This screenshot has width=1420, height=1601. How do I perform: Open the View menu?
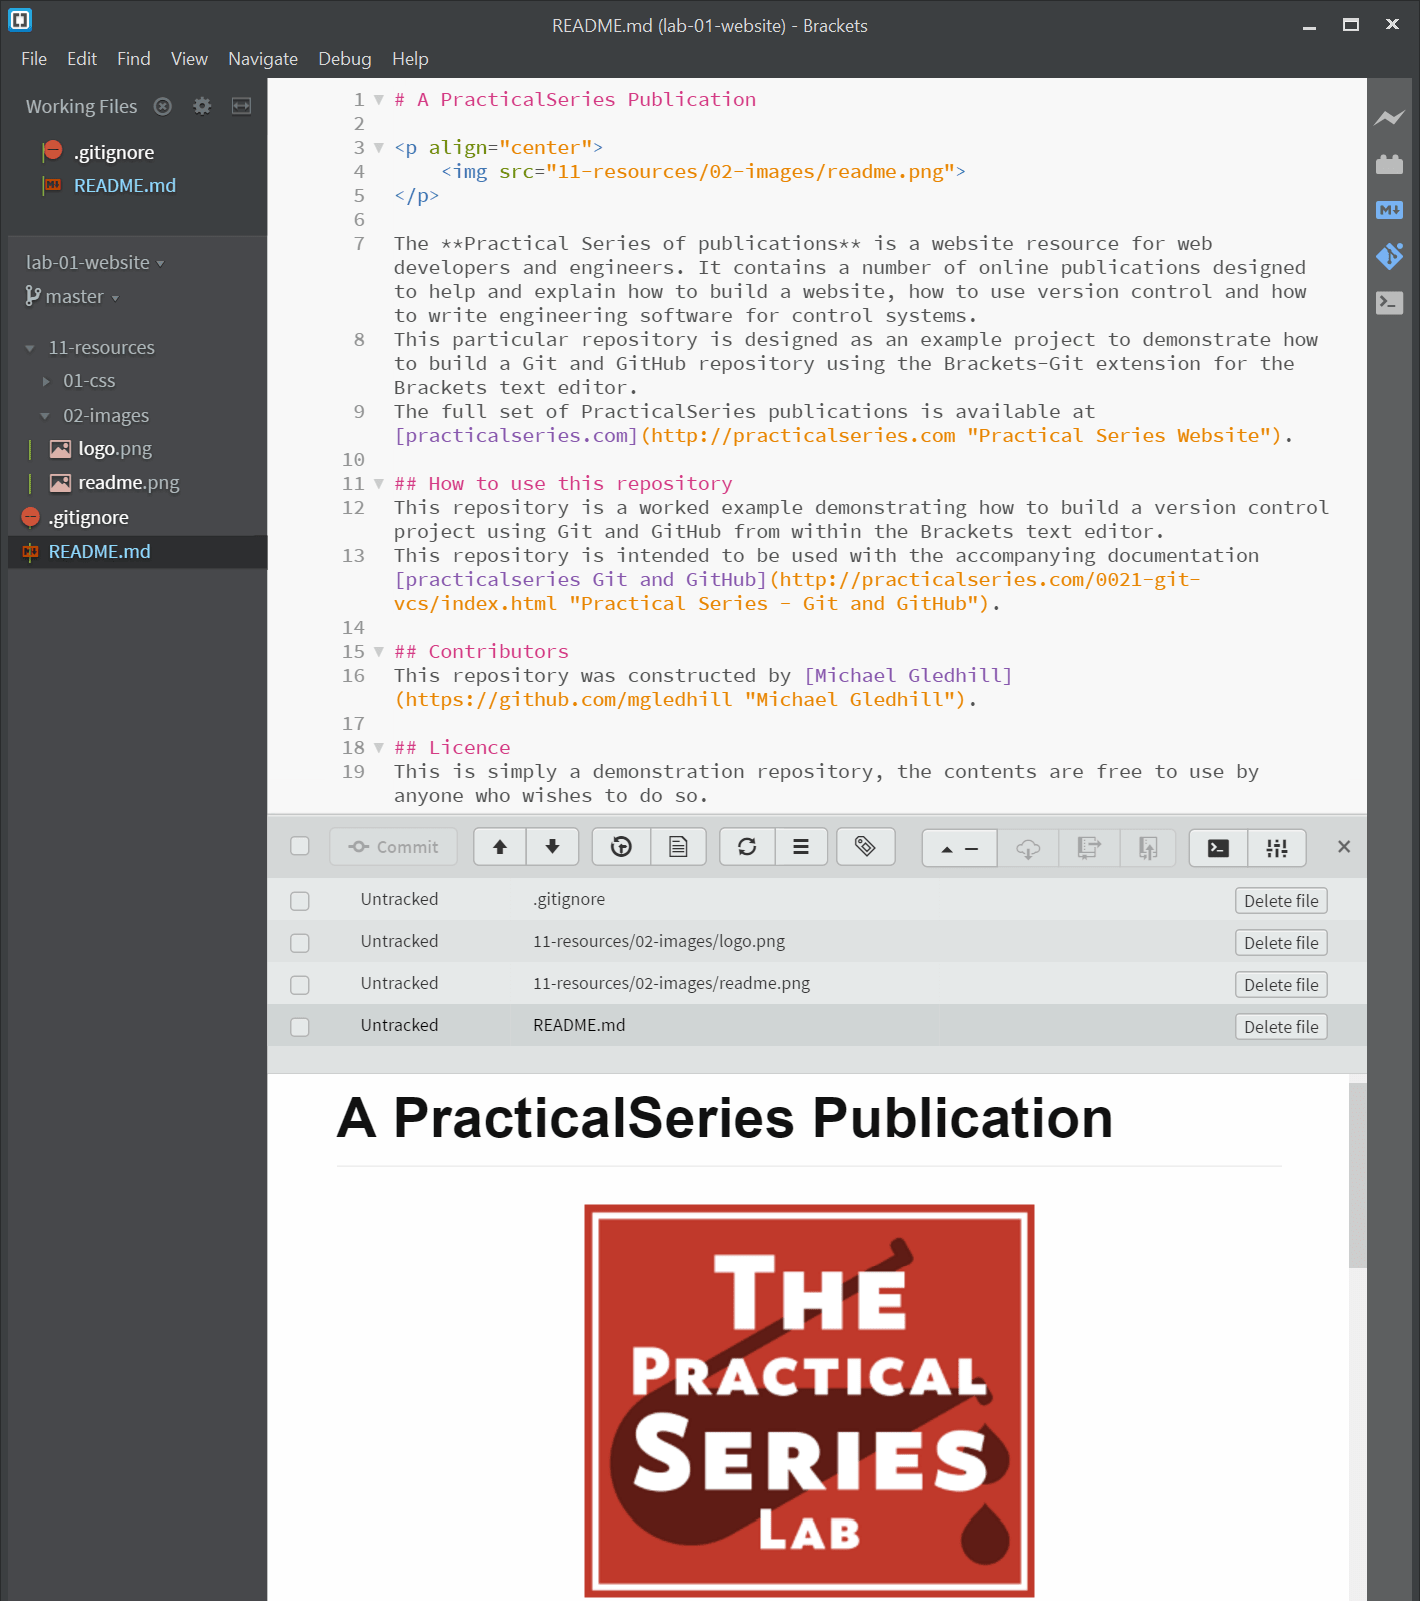tap(189, 59)
